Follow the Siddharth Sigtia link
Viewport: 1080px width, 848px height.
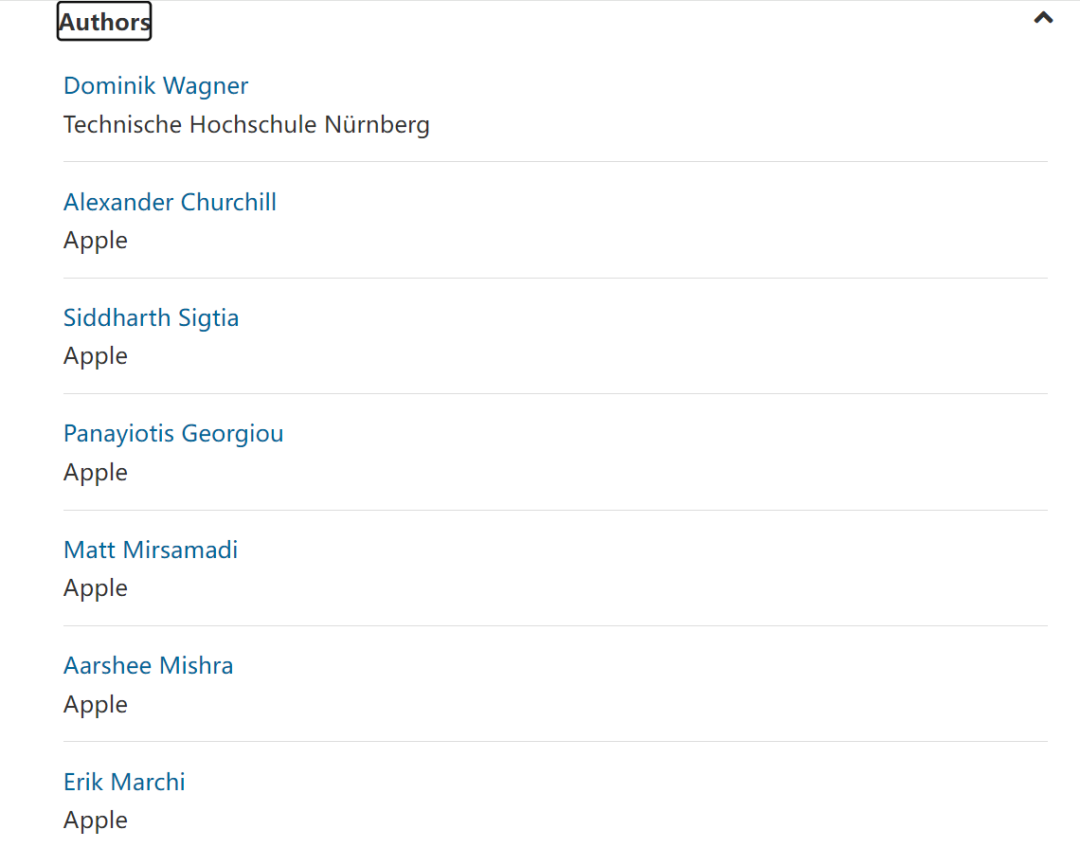coord(151,318)
